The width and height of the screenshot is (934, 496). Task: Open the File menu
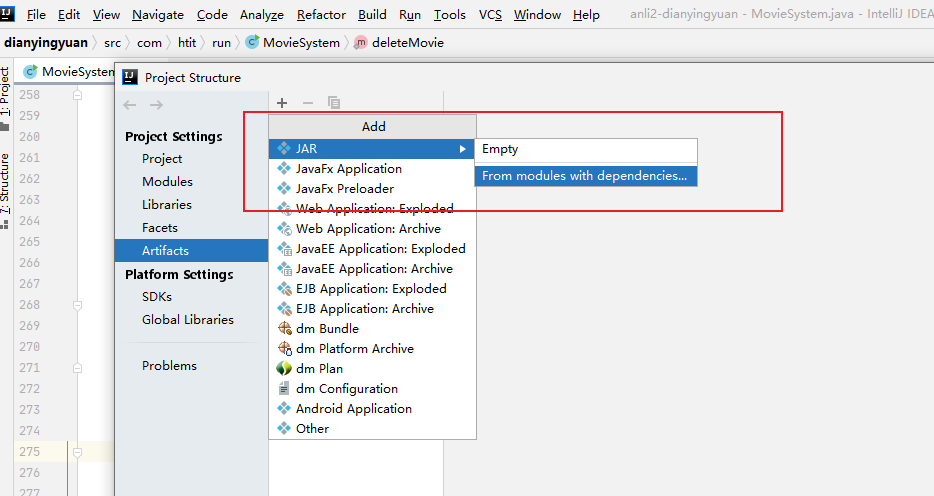click(x=36, y=14)
